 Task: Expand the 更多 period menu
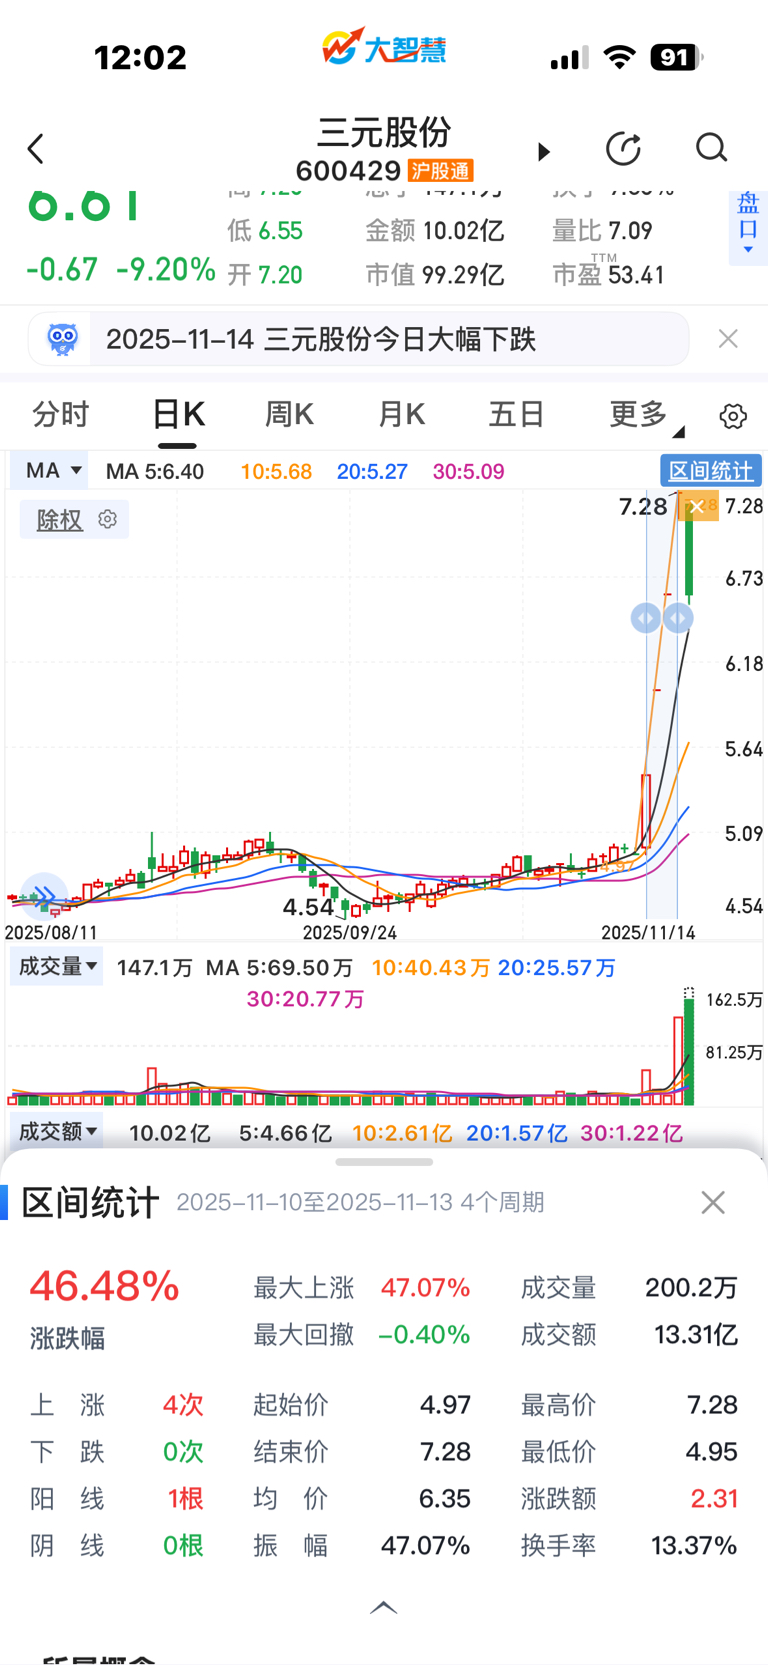646,414
